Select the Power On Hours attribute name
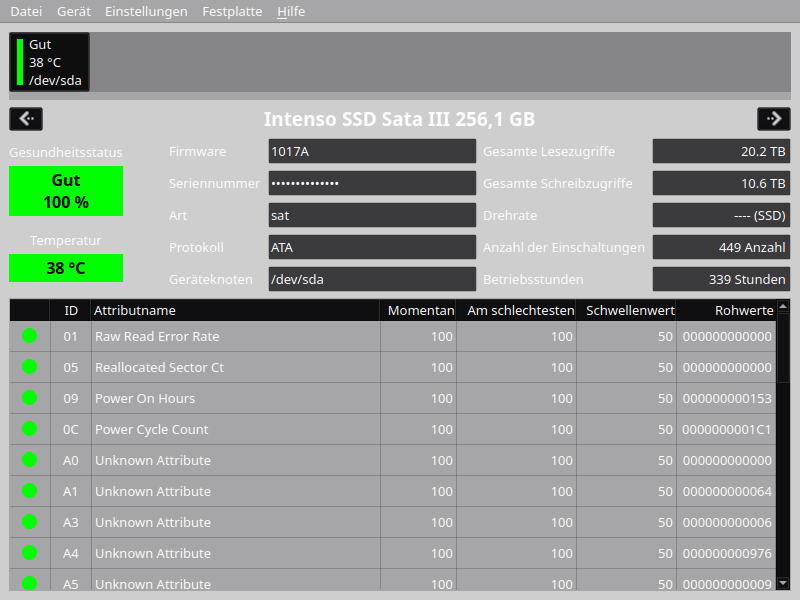The height and width of the screenshot is (600, 800). tap(145, 398)
